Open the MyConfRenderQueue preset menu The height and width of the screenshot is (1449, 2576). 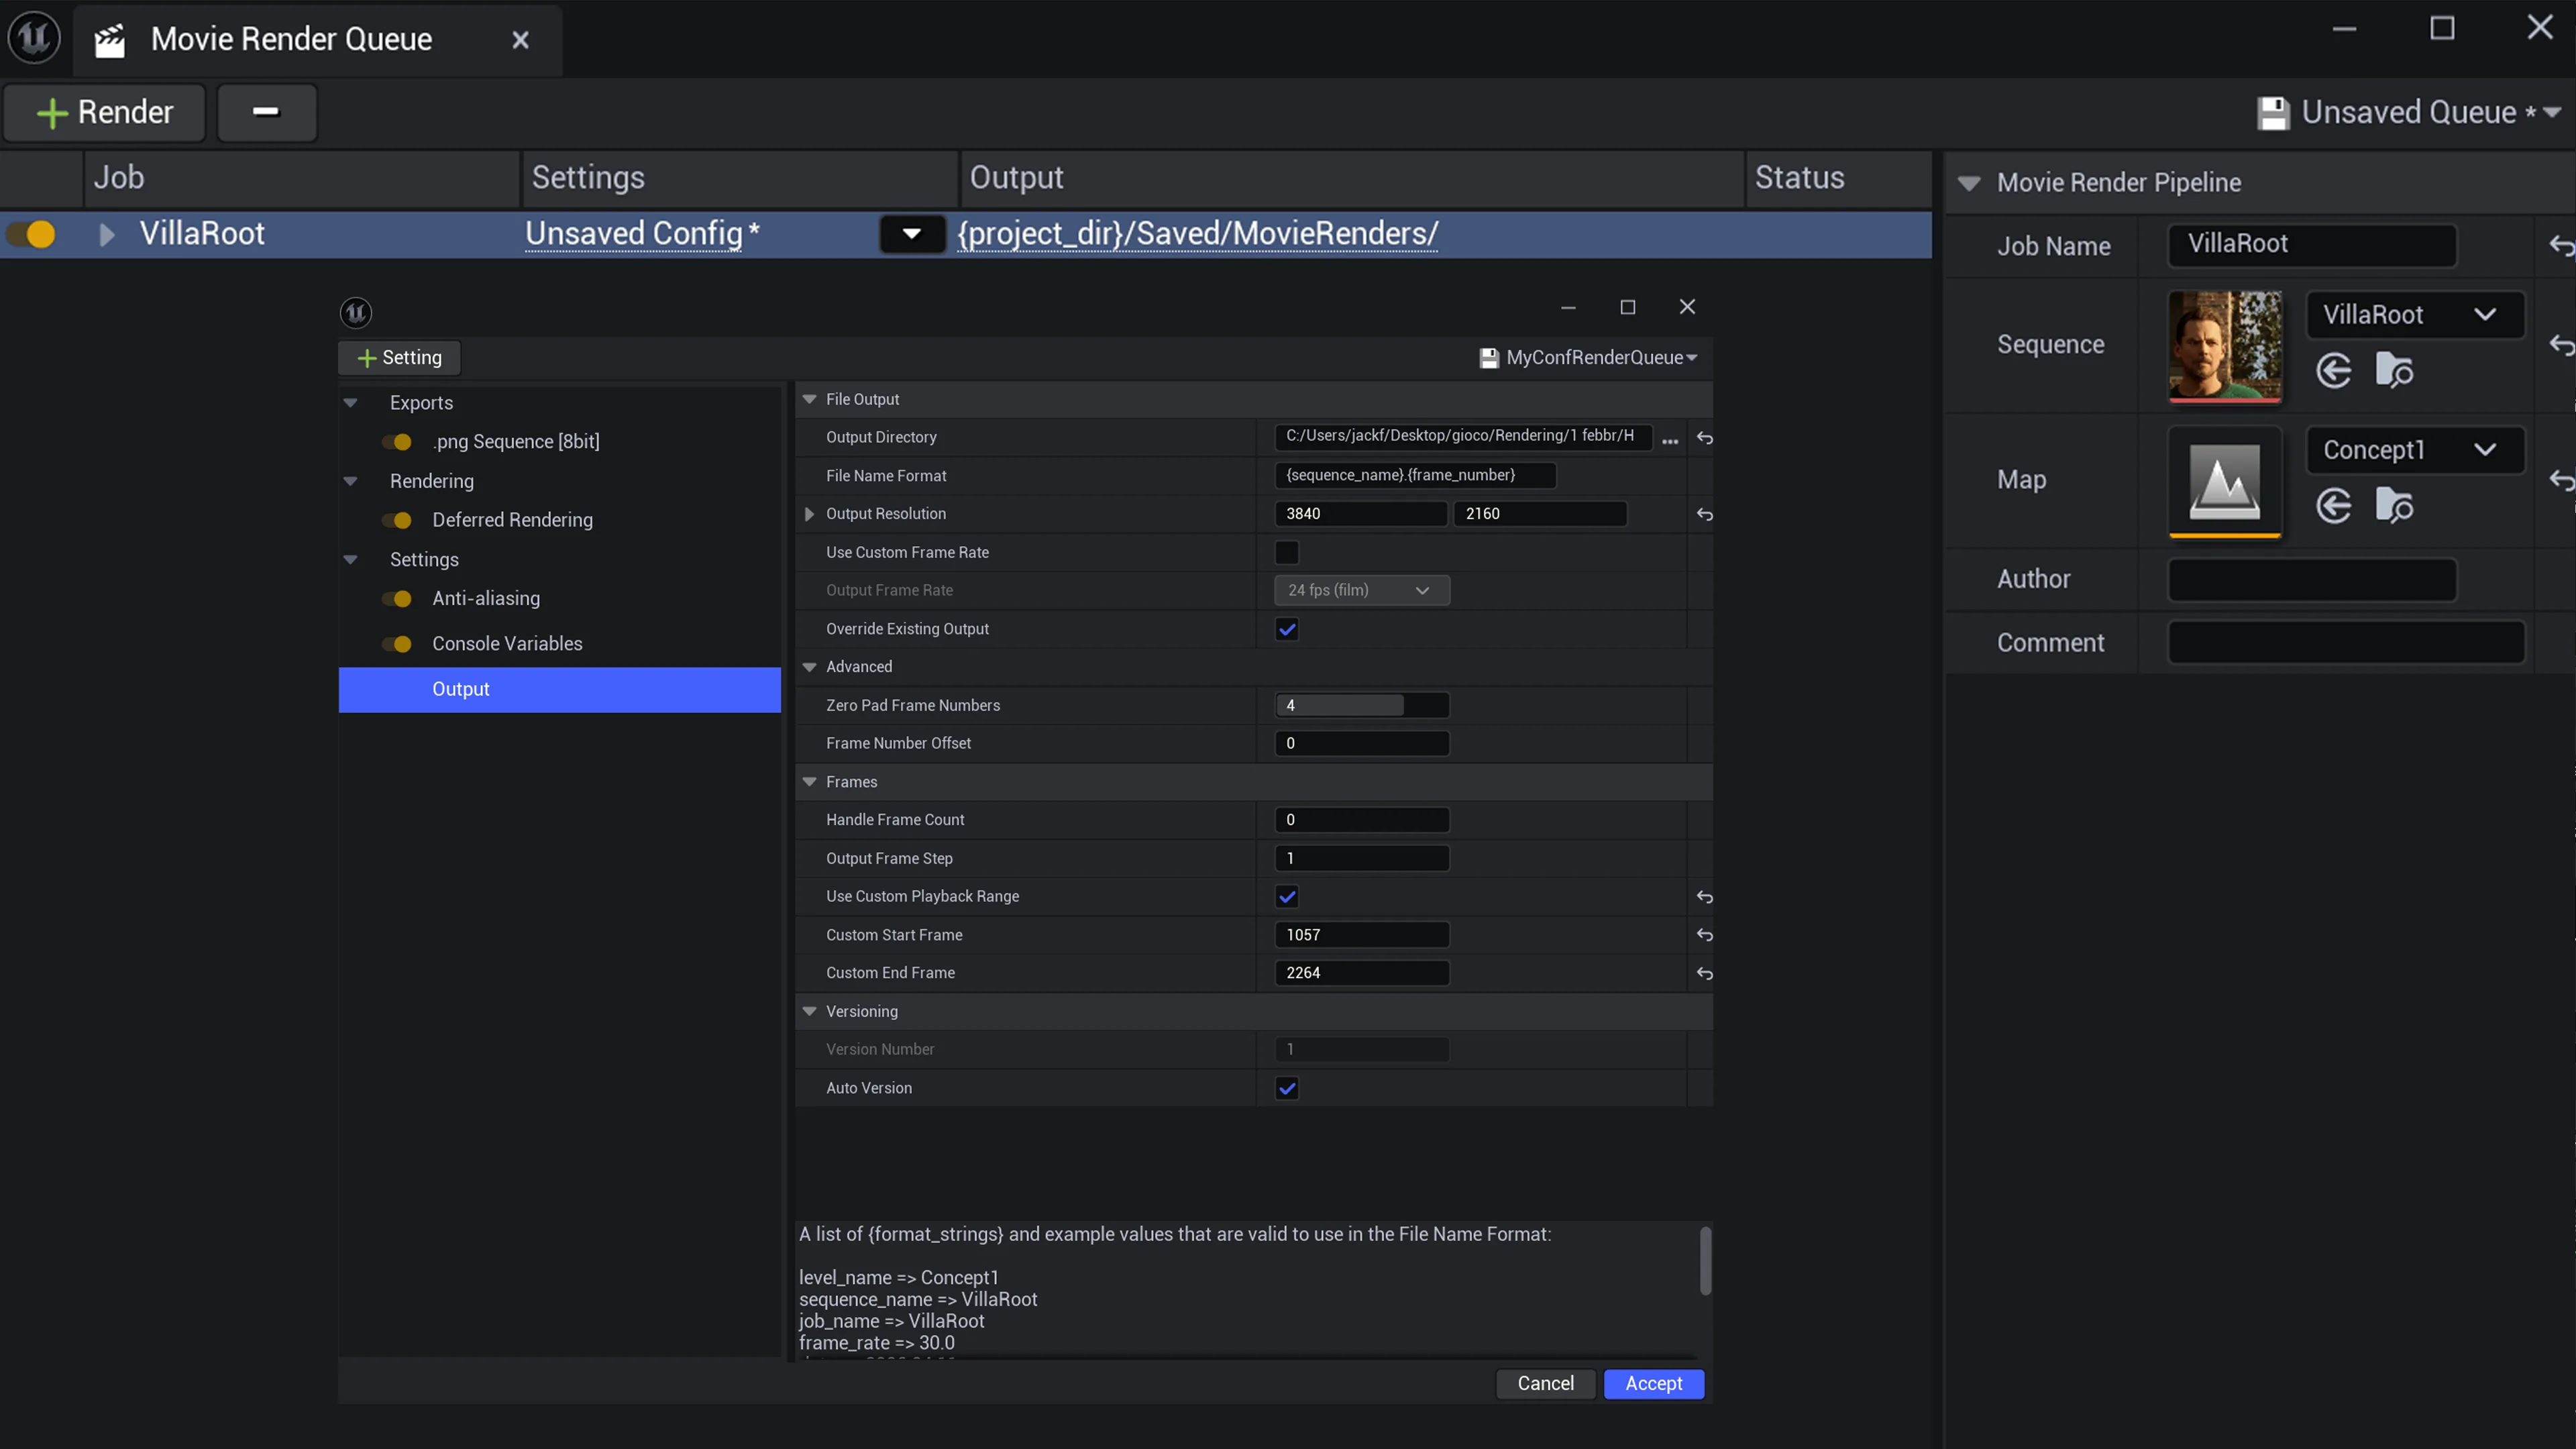(1589, 358)
